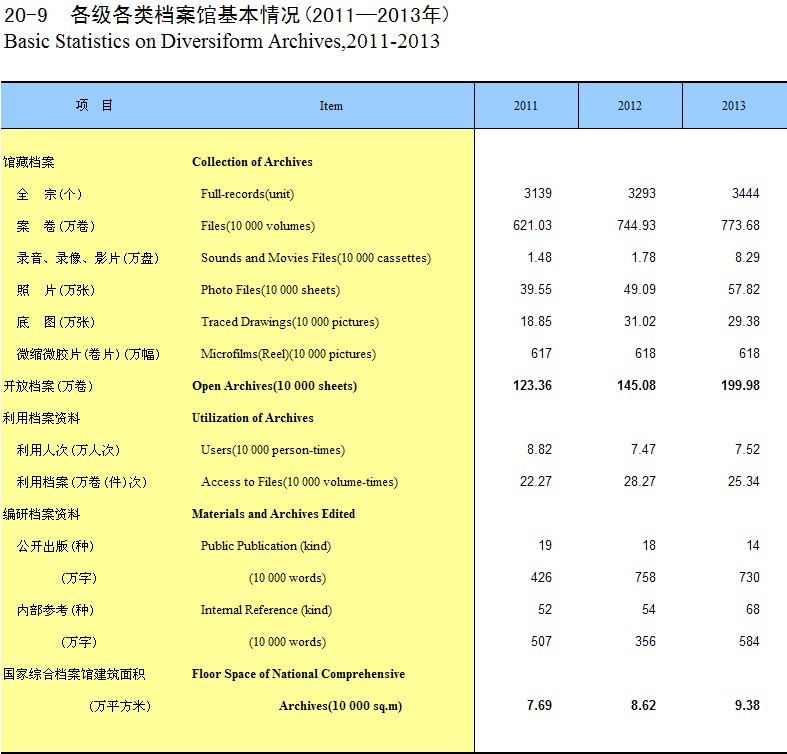
Task: Select the 'Access to Files' row label
Action: coord(299,482)
